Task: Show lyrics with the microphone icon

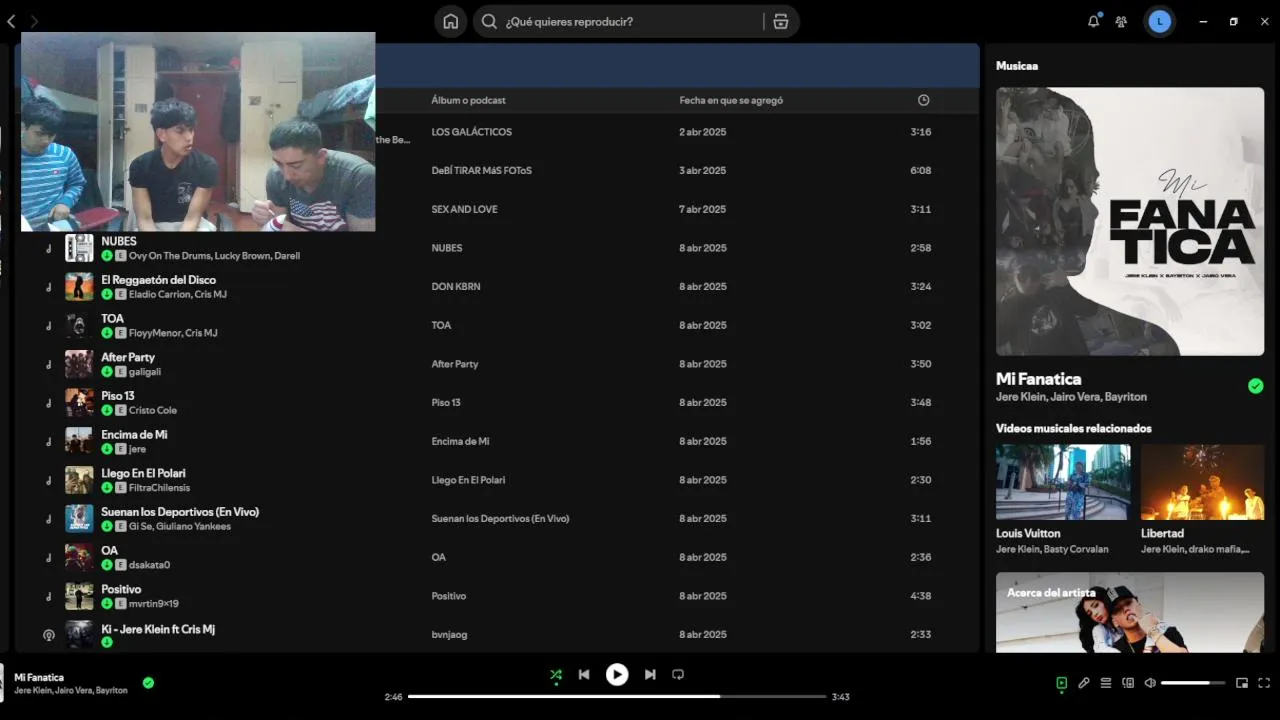Action: [x=1083, y=683]
